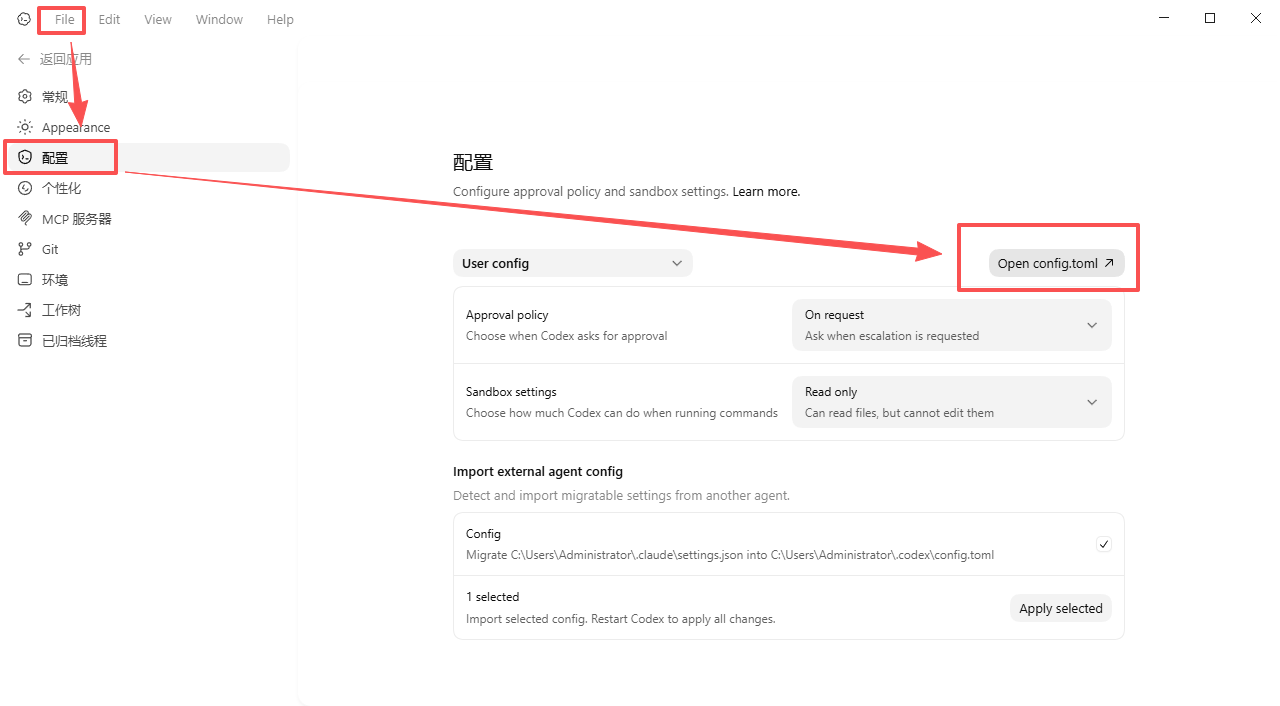Open General settings gear icon
The image size is (1280, 706).
[x=25, y=97]
